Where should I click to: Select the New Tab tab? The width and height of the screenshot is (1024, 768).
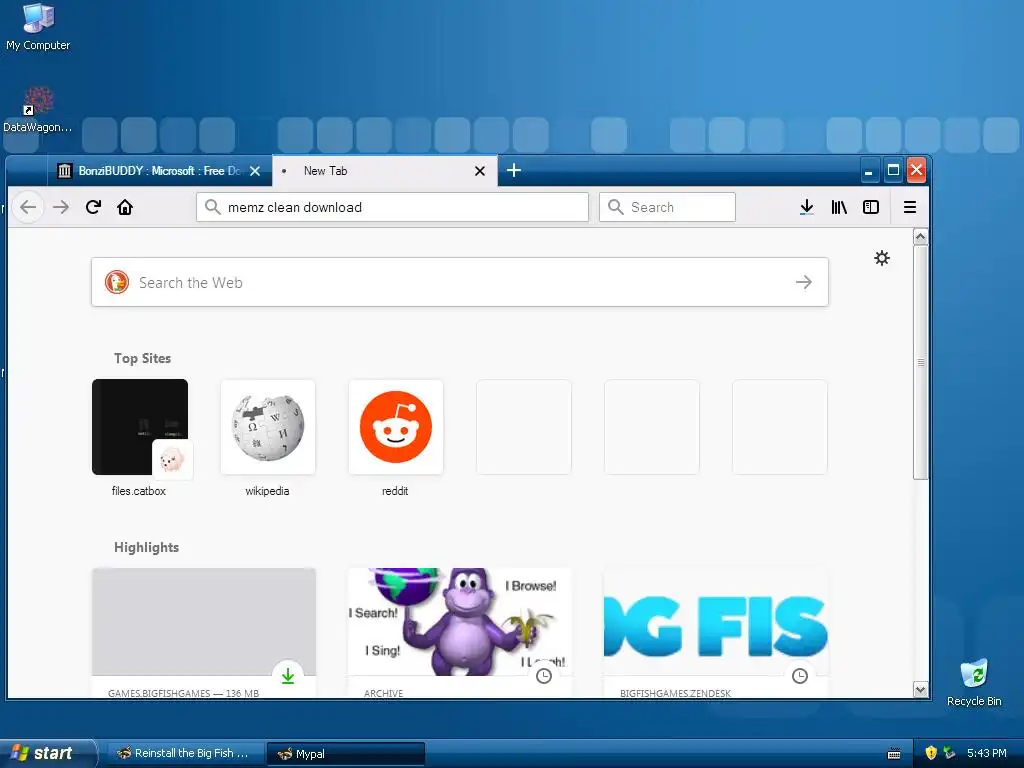pyautogui.click(x=385, y=171)
